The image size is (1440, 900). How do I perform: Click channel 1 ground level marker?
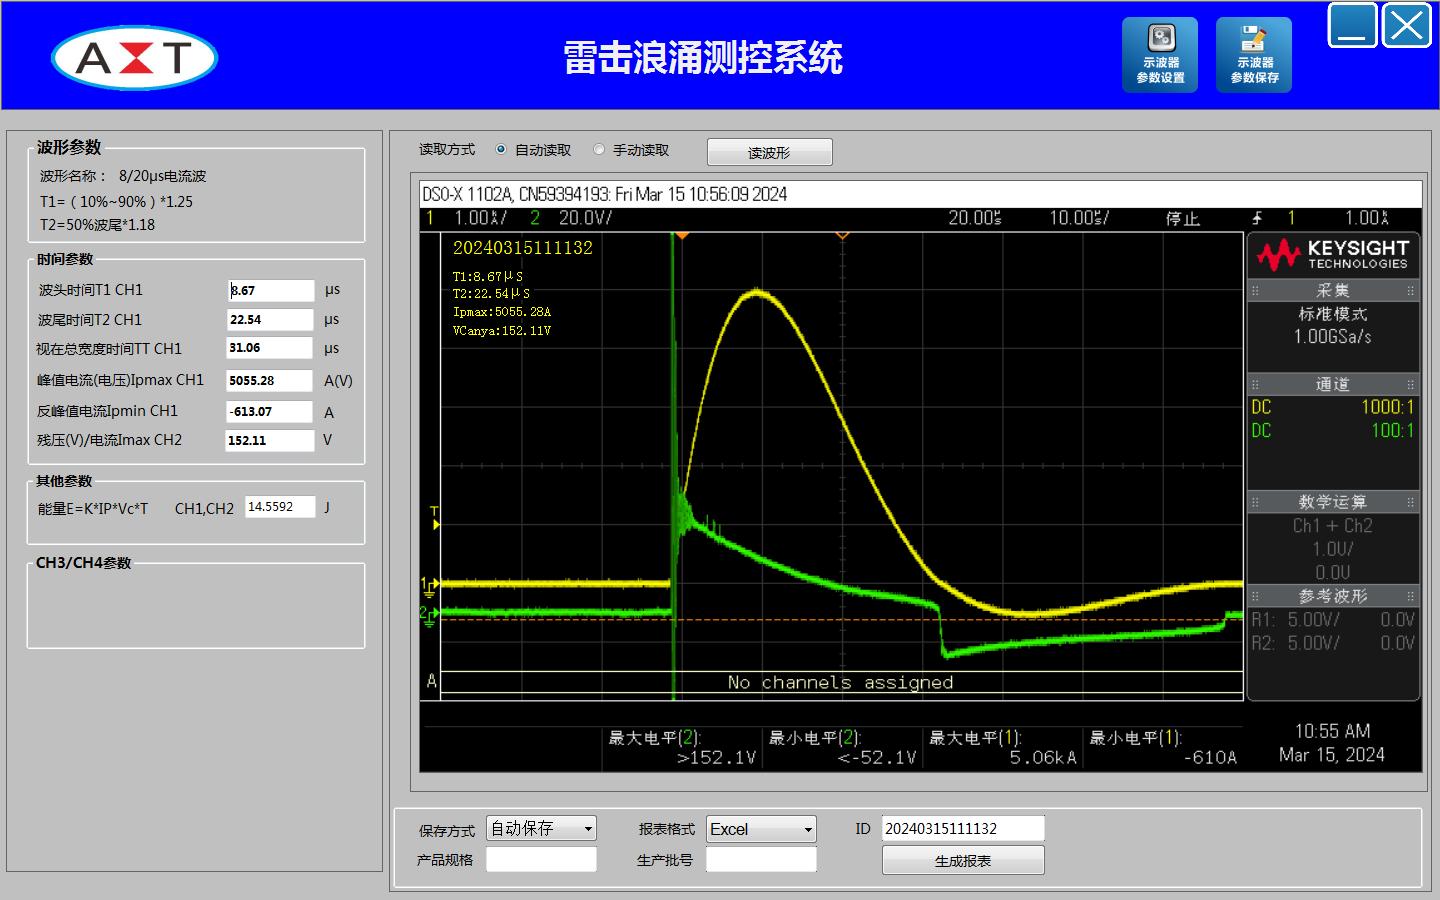click(x=428, y=585)
